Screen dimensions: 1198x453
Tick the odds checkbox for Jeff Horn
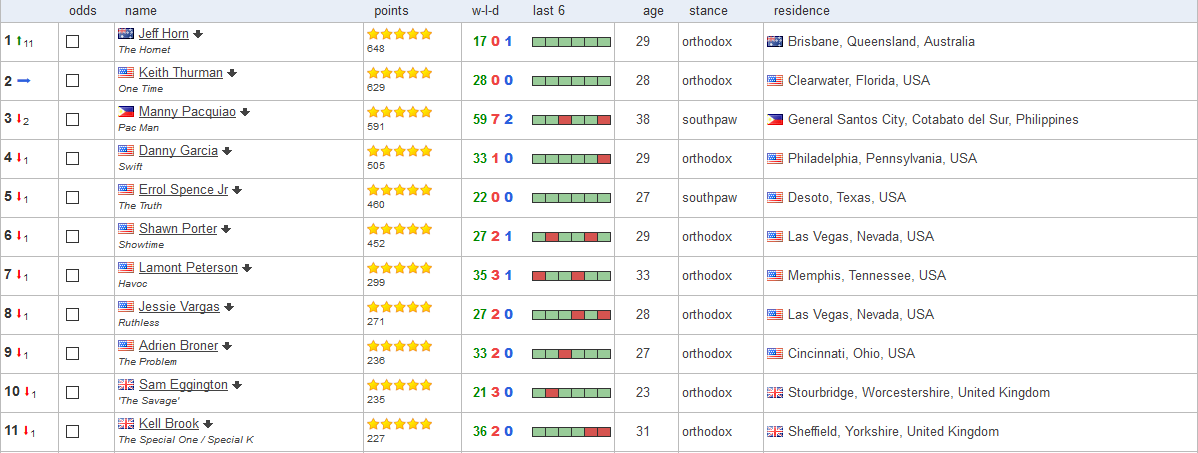point(73,41)
